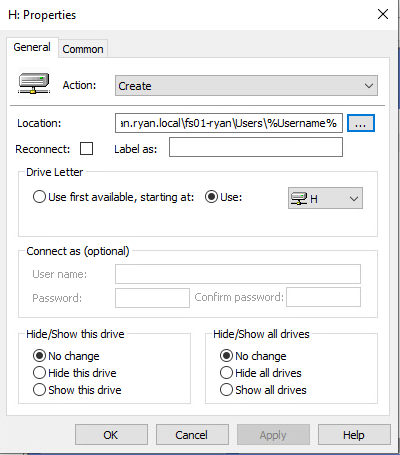Open the drive letter H dropdown

(x=325, y=198)
